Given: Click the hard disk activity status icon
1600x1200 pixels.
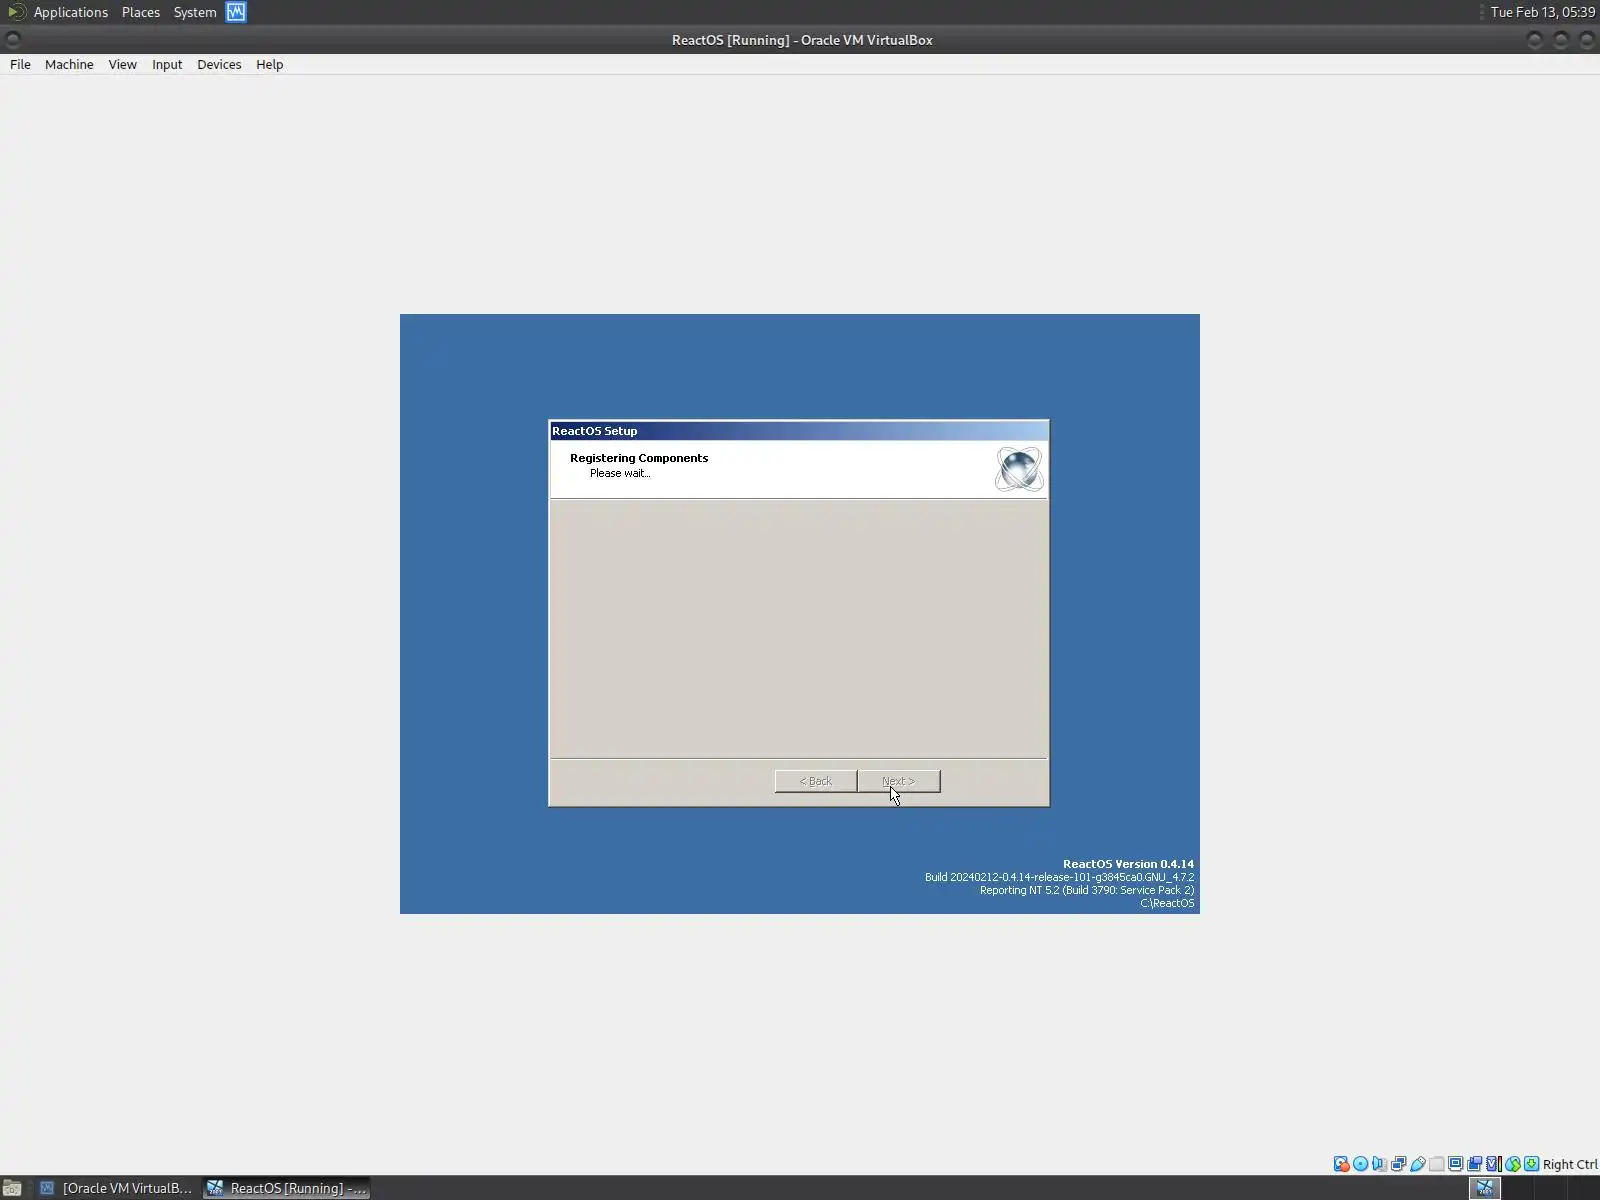Looking at the screenshot, I should (1342, 1164).
